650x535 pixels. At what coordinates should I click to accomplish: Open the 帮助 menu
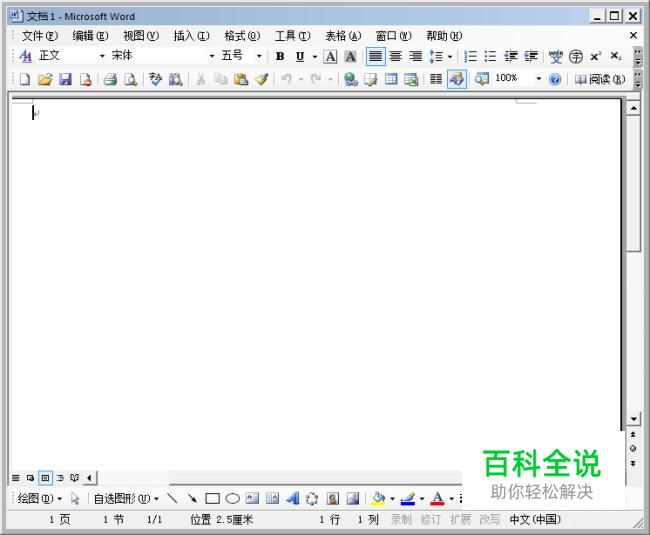444,36
